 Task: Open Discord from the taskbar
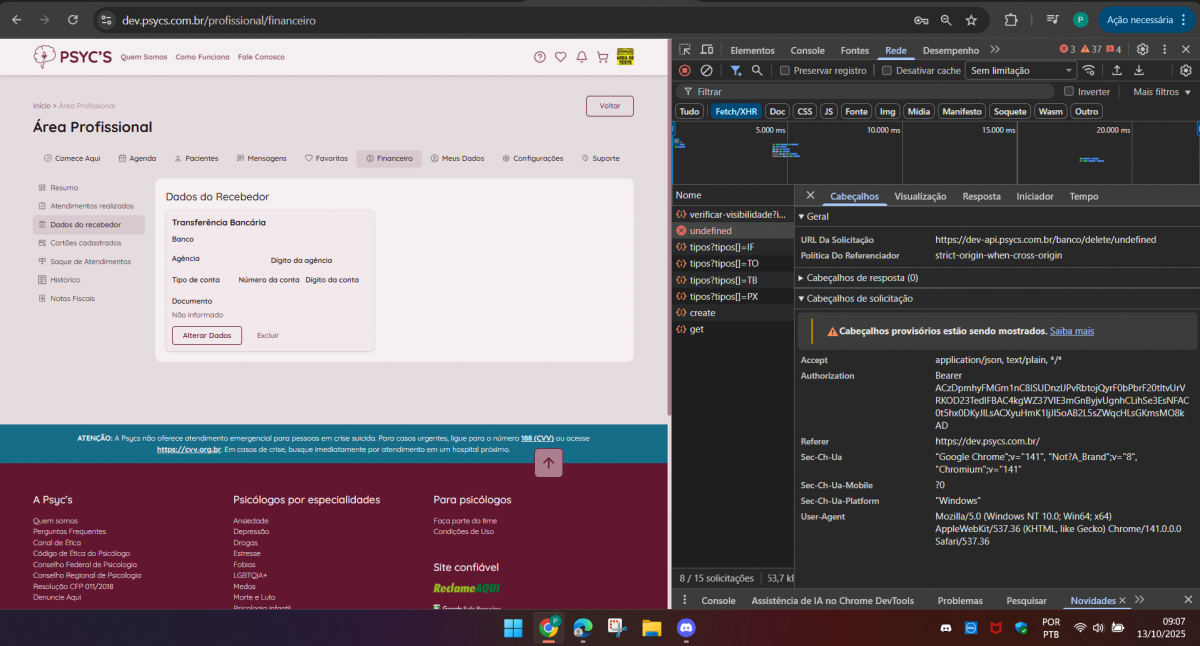coord(686,628)
